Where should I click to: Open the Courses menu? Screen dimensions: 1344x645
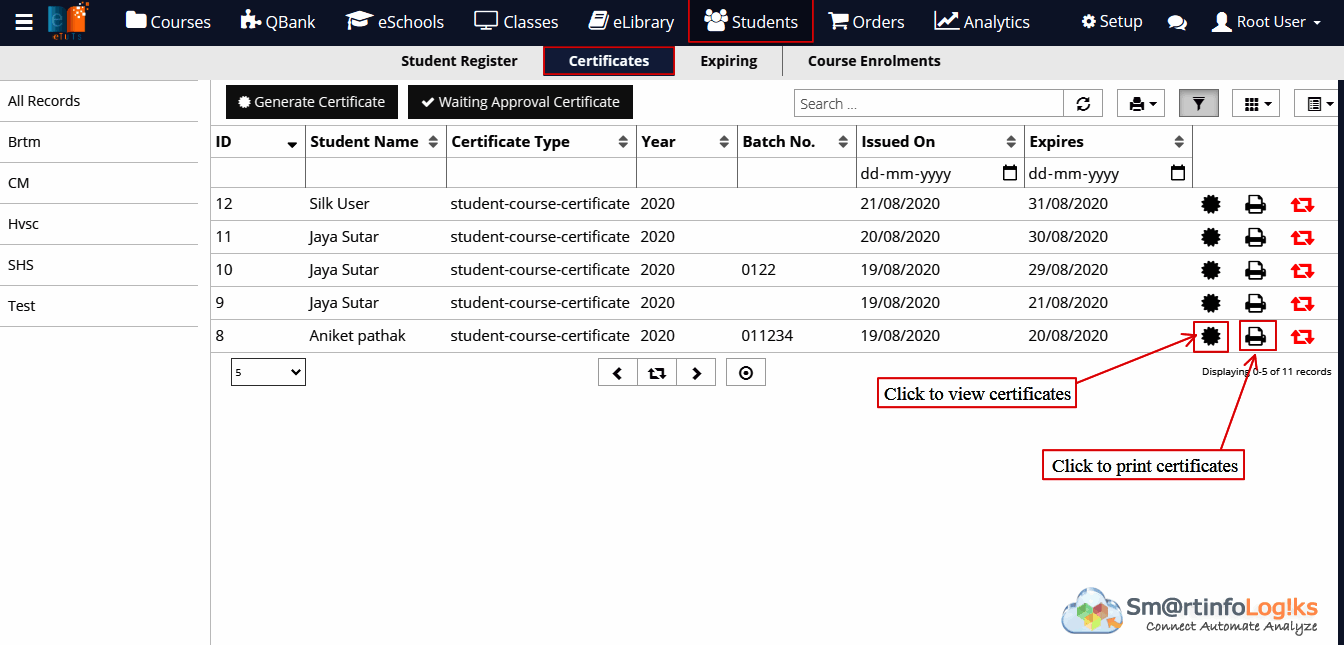(x=168, y=22)
